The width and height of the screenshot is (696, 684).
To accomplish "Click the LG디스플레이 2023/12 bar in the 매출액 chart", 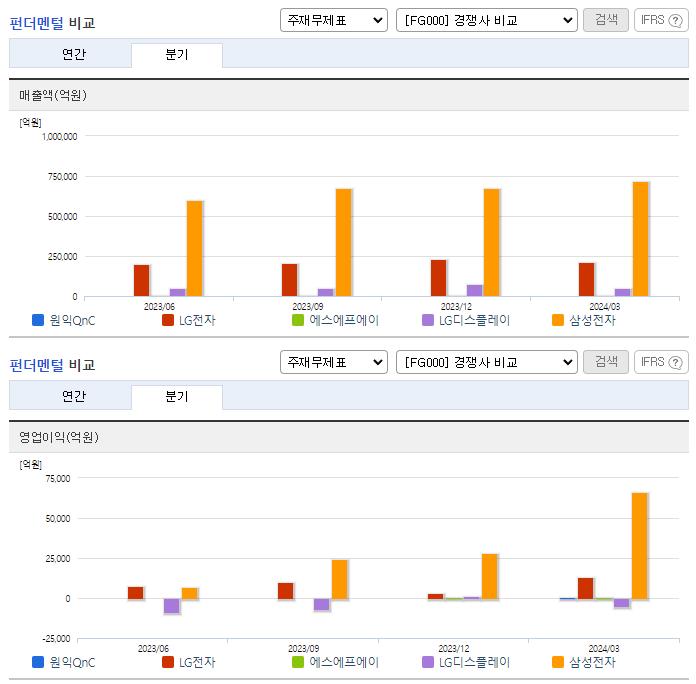I will point(475,290).
